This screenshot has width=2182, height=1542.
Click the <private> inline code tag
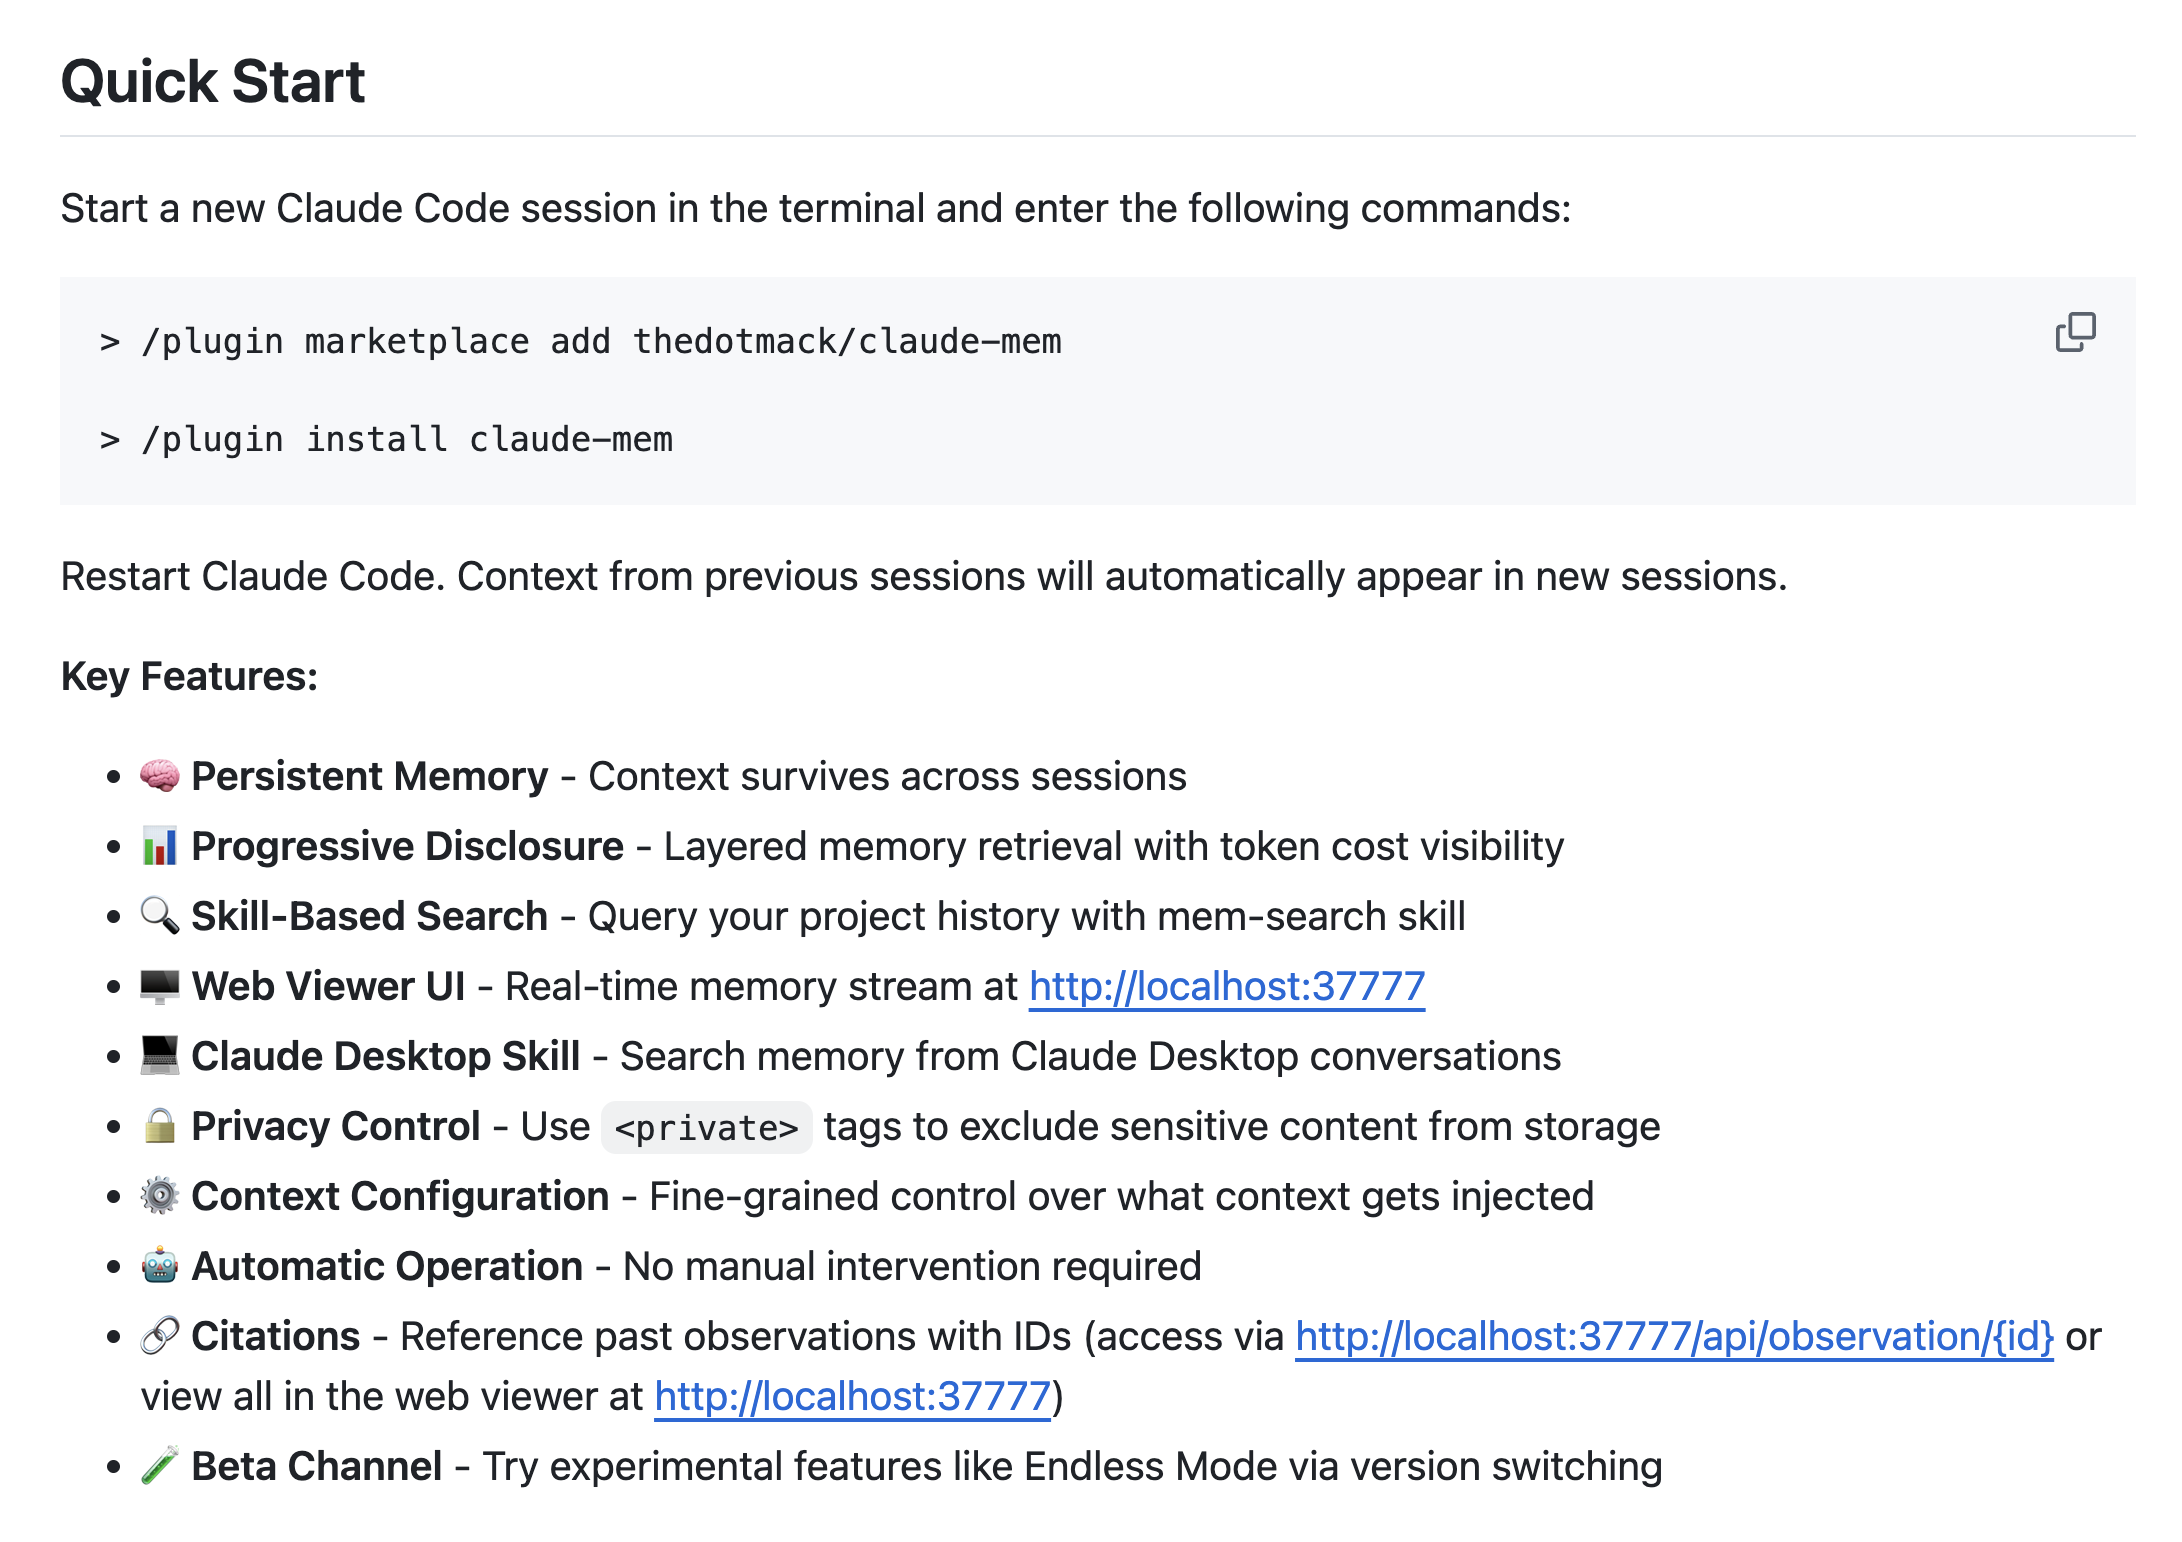[706, 1128]
